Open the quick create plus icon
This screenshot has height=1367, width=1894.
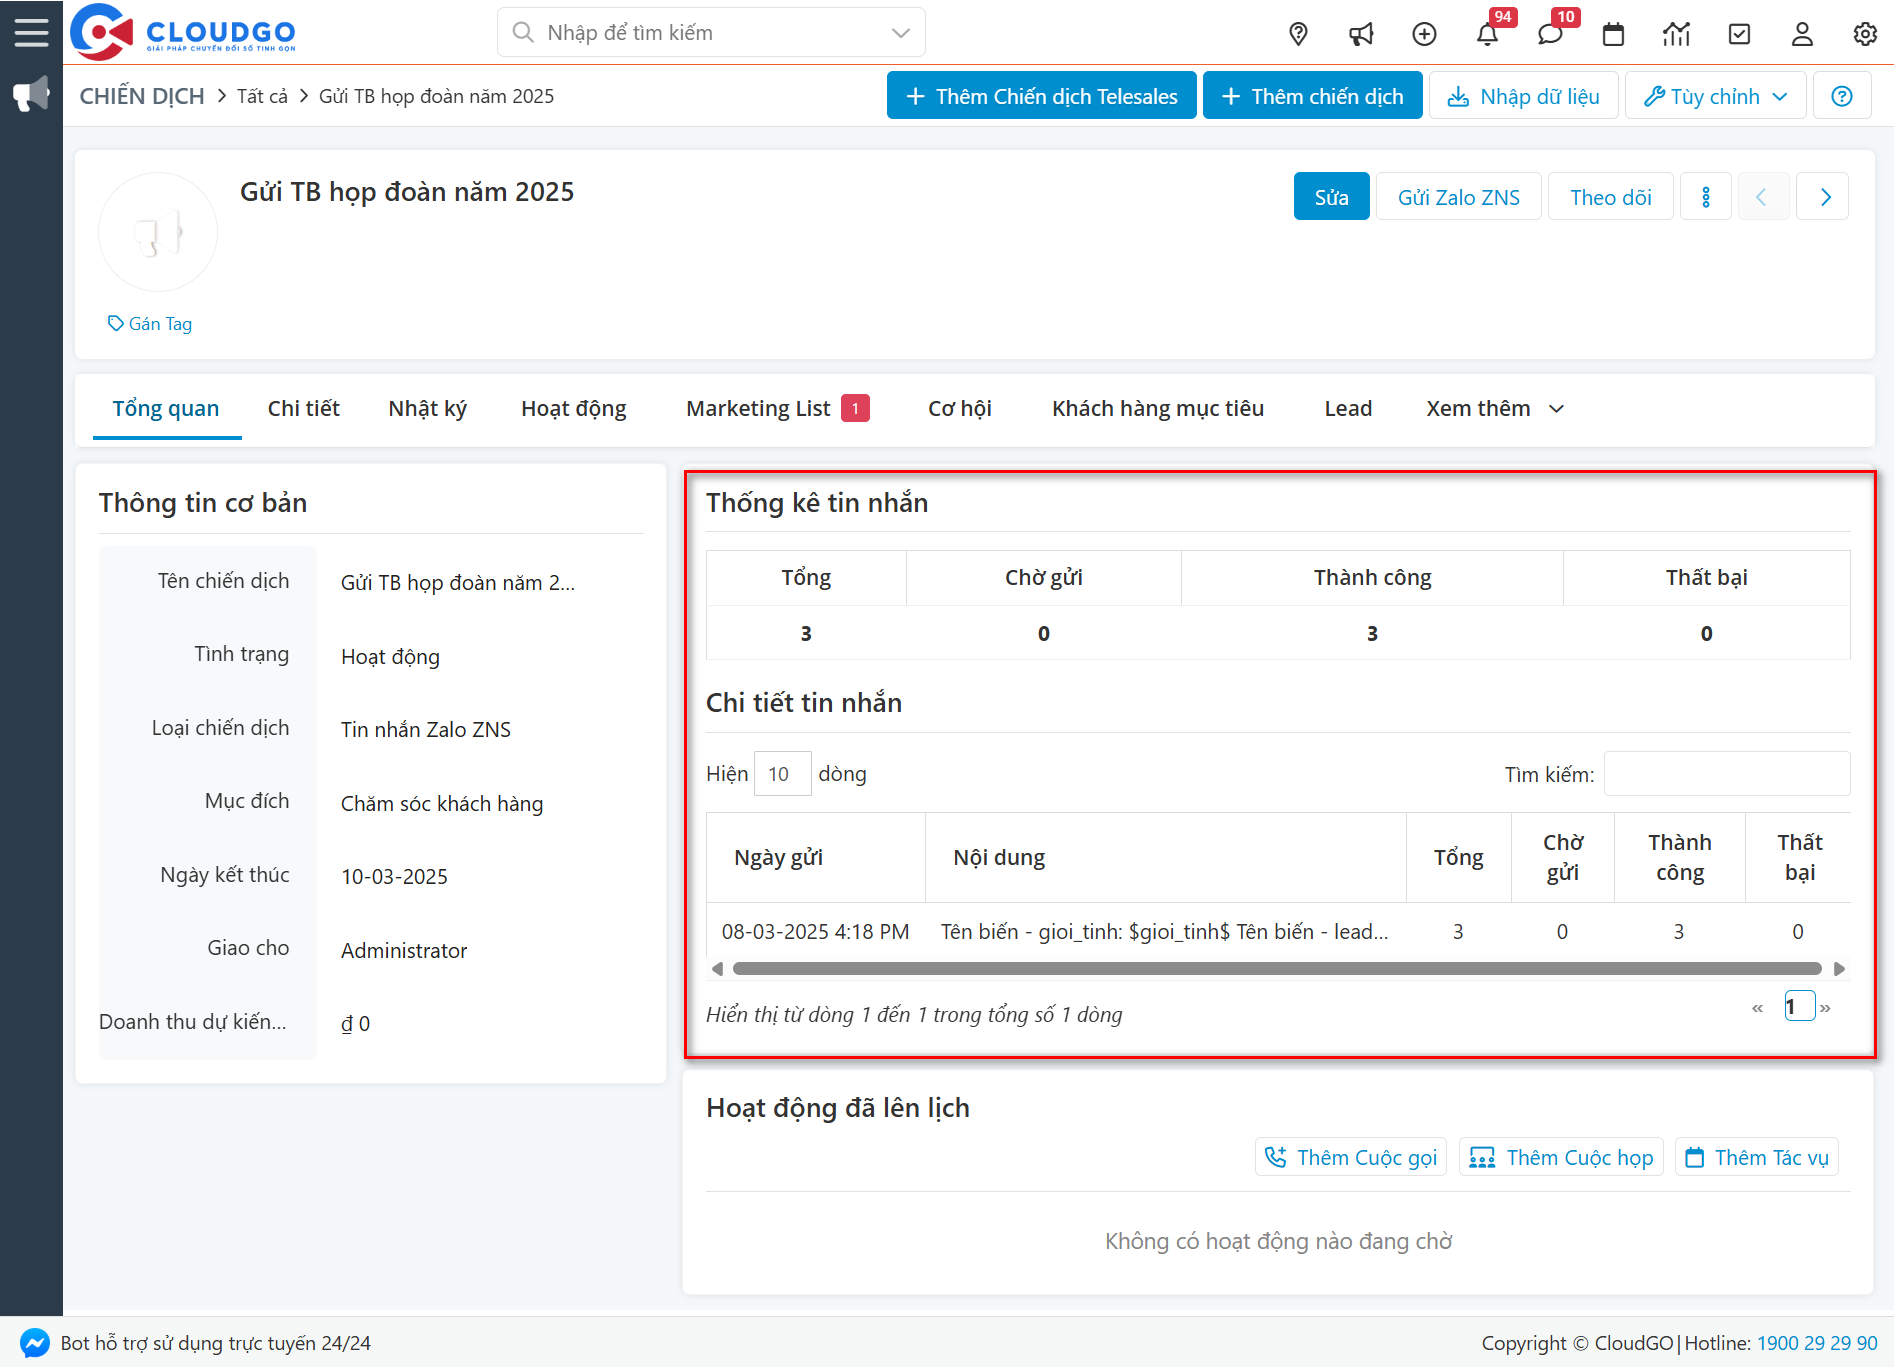(1424, 33)
